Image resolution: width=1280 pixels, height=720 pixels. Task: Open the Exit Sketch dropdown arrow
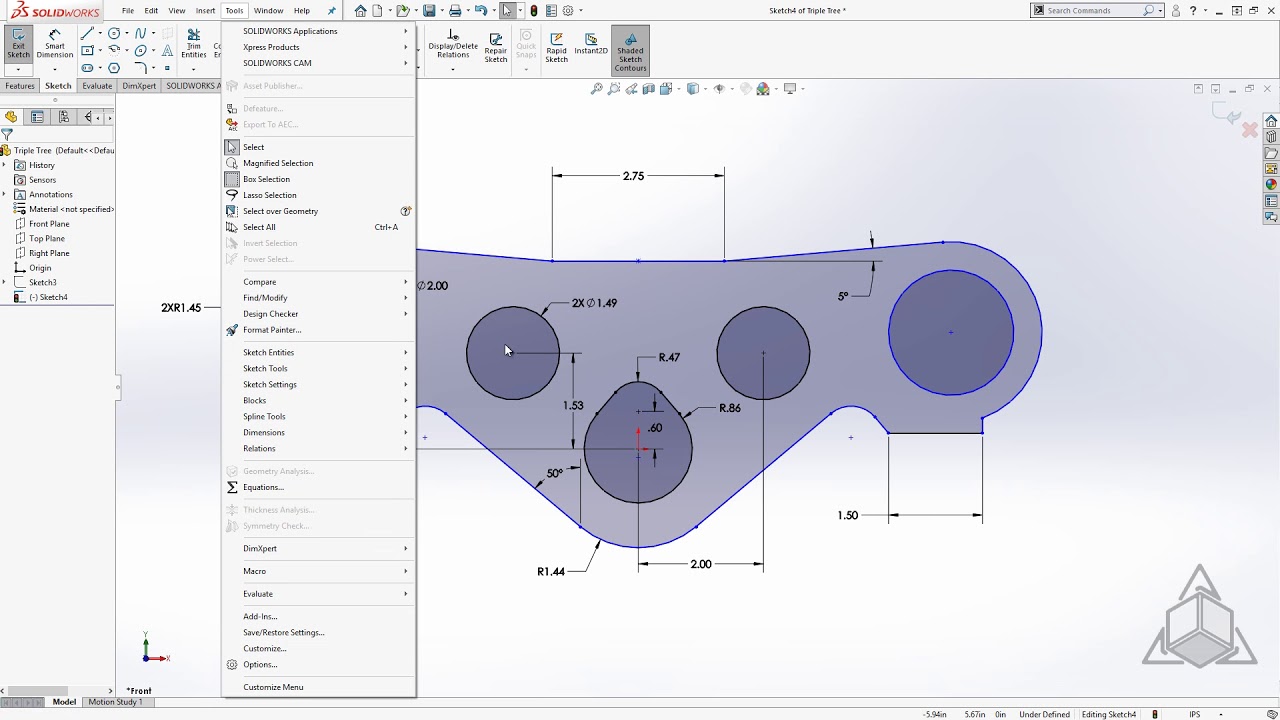coord(18,69)
